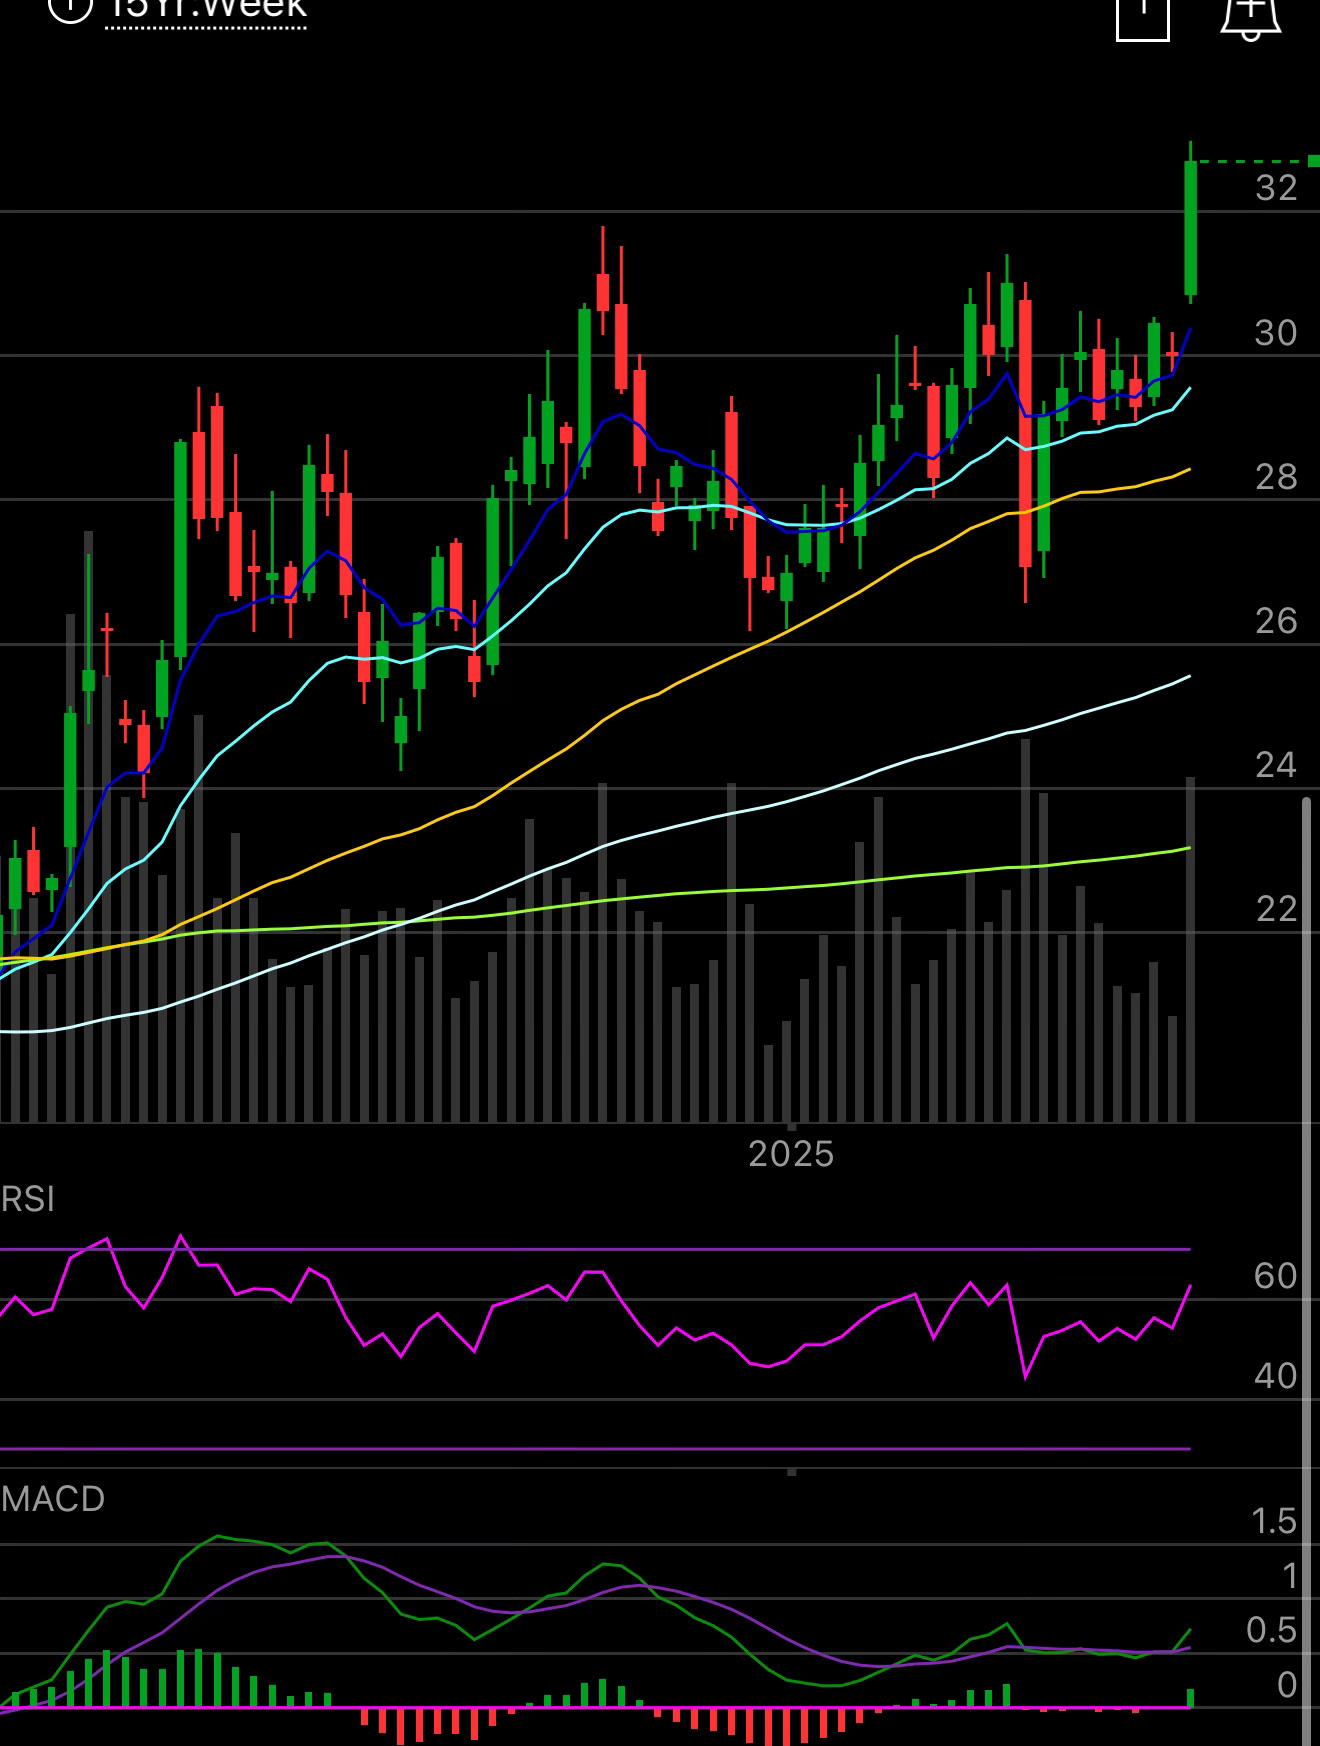Click the vertical scrollbar on right edge

1306,1270
